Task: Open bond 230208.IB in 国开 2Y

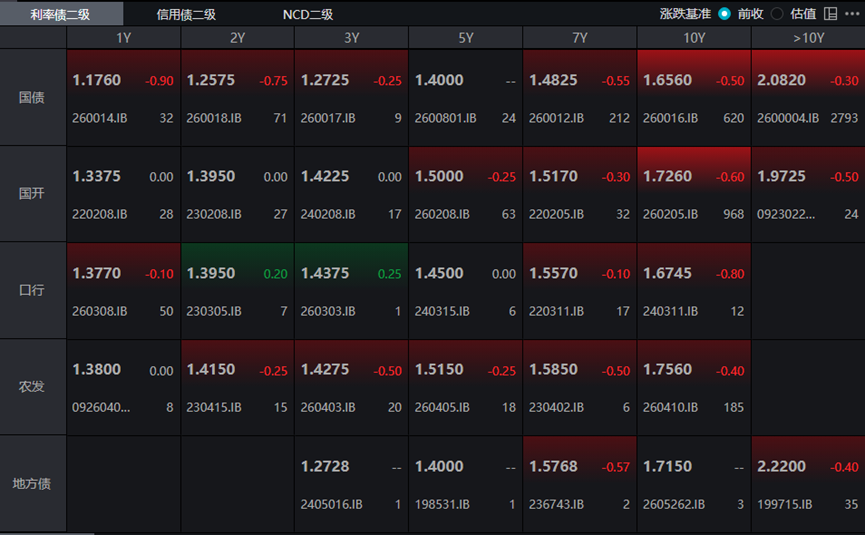Action: 214,214
